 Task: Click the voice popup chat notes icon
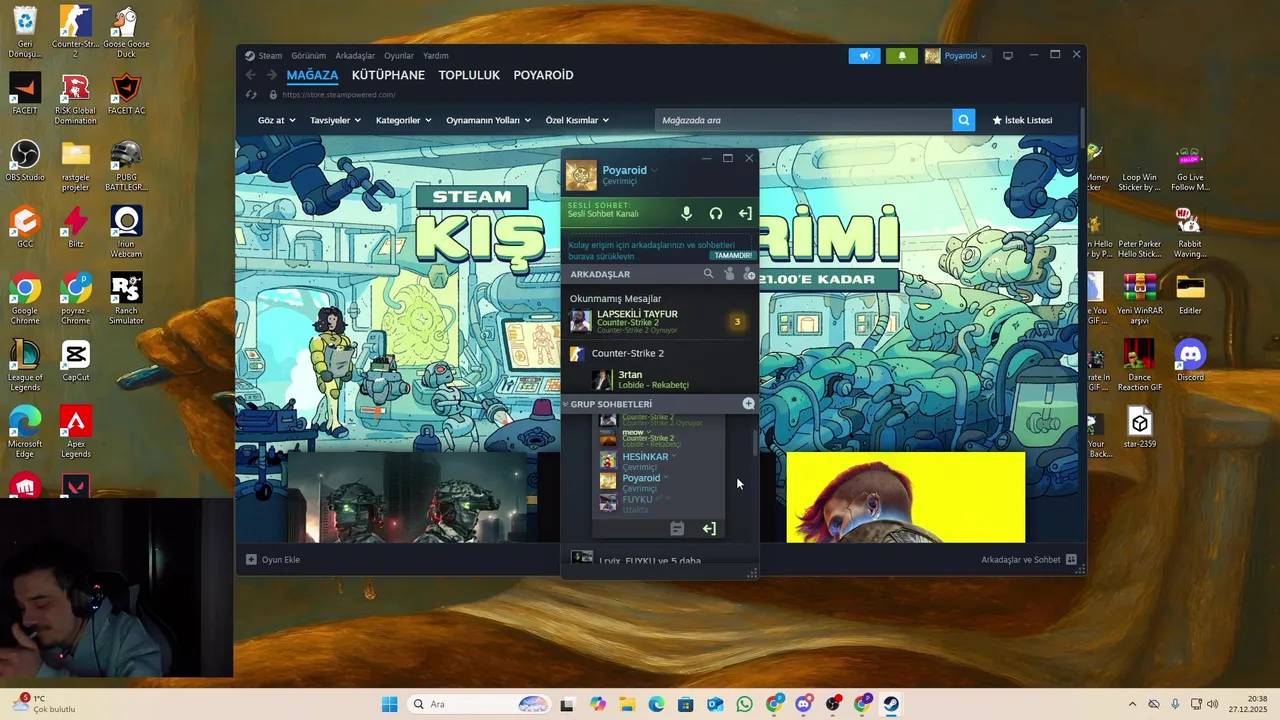click(x=677, y=528)
